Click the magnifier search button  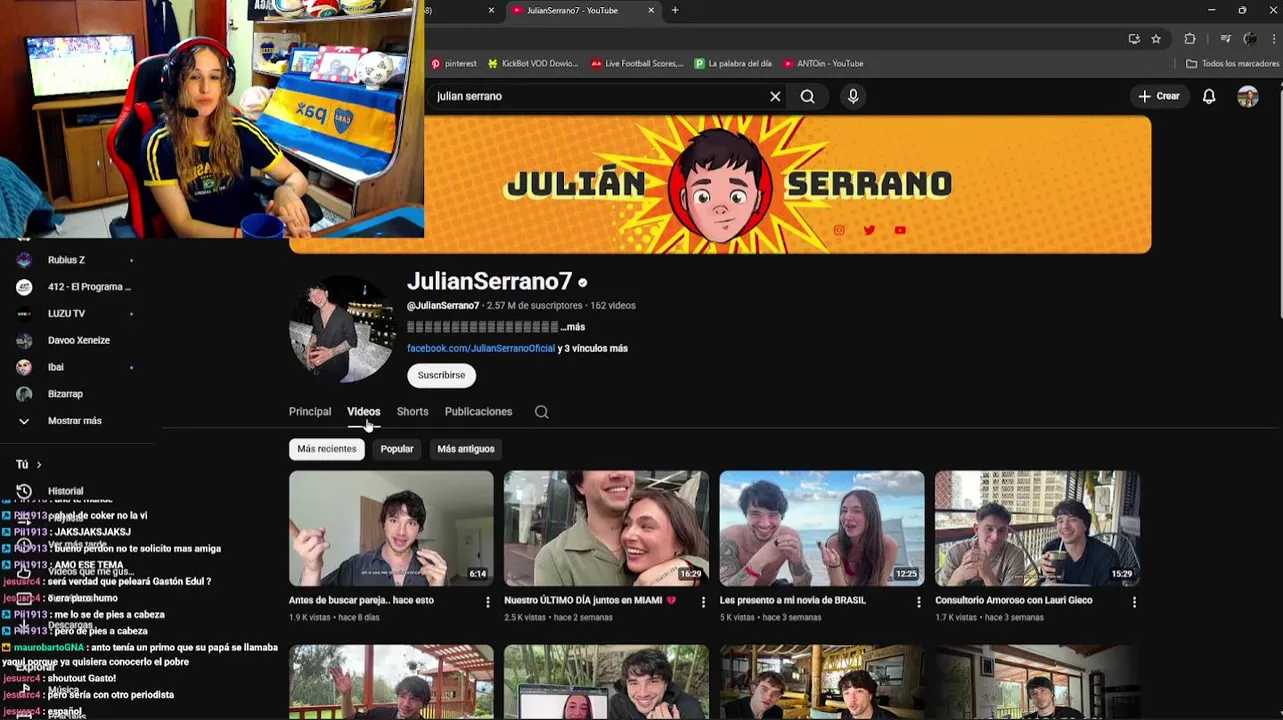coord(807,96)
